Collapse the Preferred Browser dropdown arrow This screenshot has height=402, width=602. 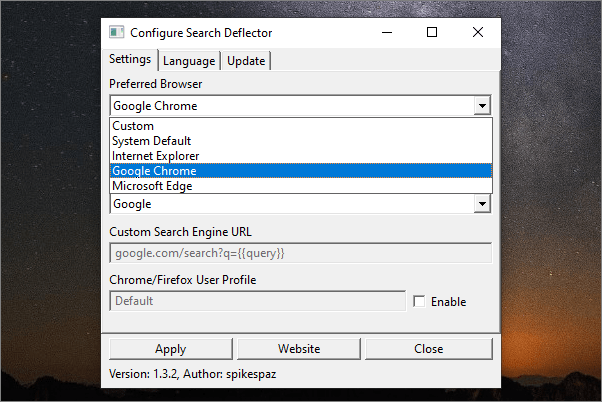click(x=482, y=106)
